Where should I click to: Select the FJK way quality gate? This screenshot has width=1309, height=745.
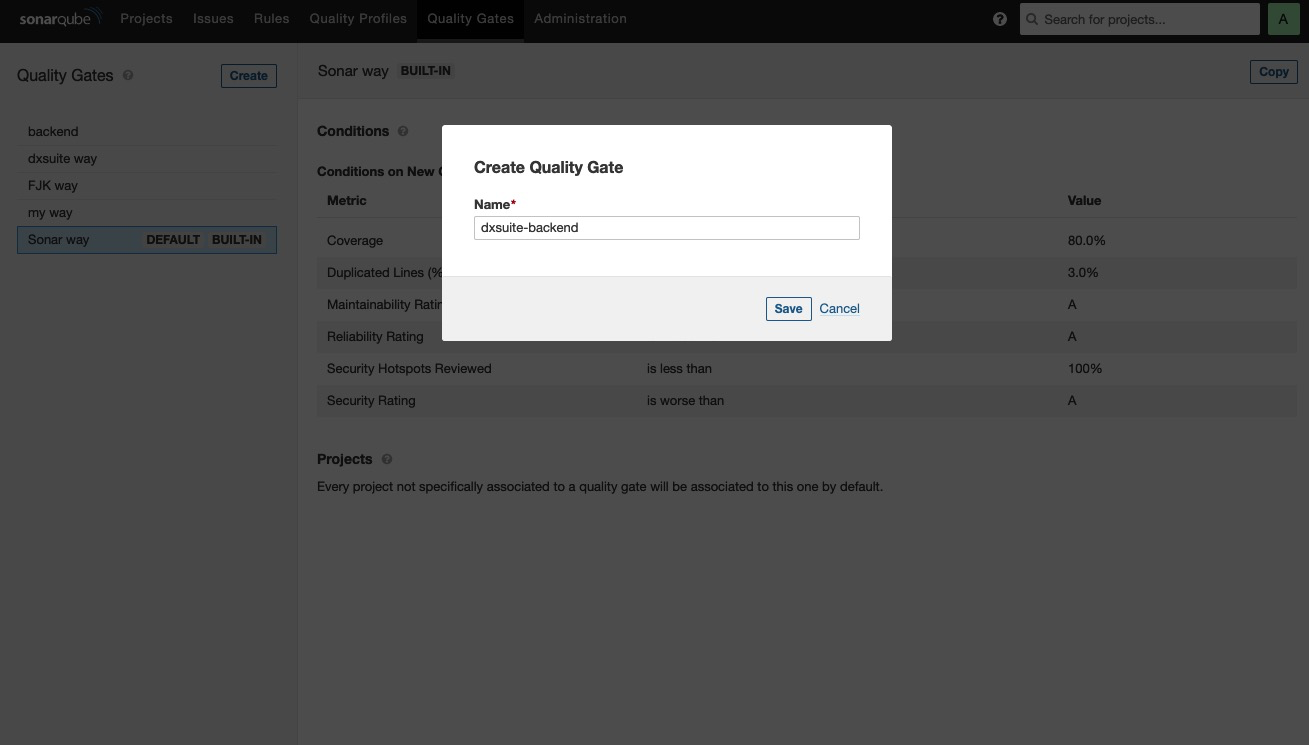147,185
